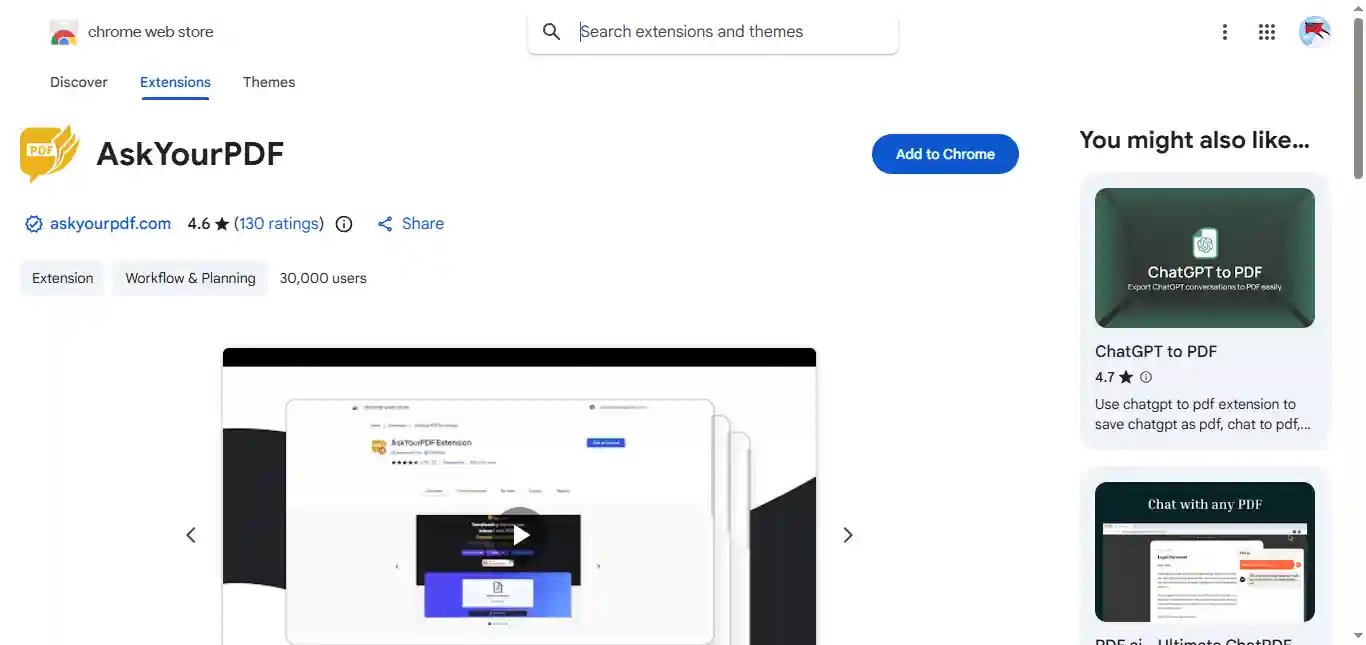Image resolution: width=1366 pixels, height=645 pixels.
Task: Switch to the Discover tab
Action: tap(79, 82)
